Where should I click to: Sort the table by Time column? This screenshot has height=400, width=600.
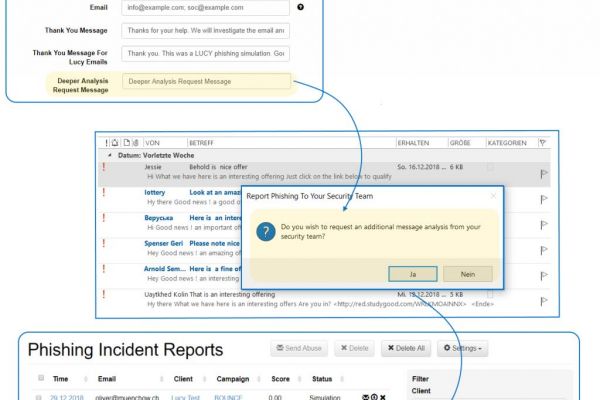tap(61, 379)
